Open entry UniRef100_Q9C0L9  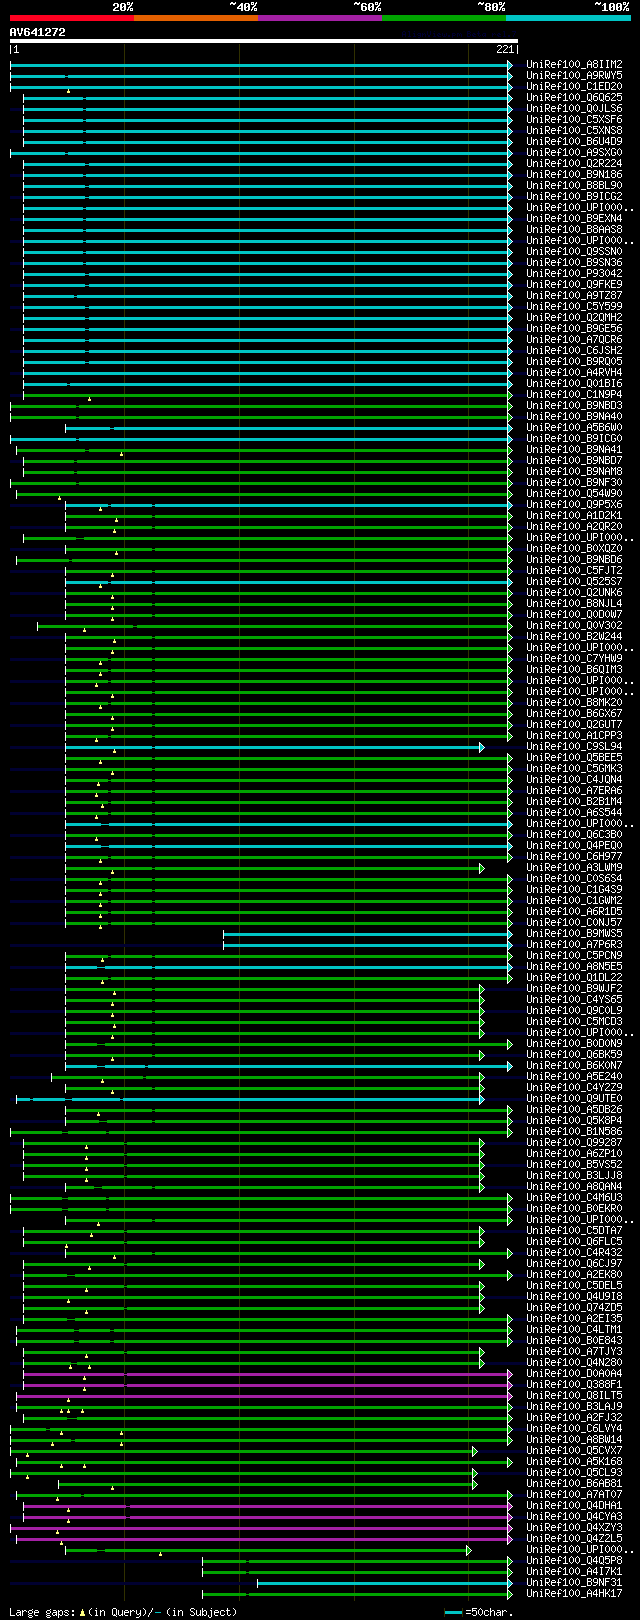(x=574, y=1010)
